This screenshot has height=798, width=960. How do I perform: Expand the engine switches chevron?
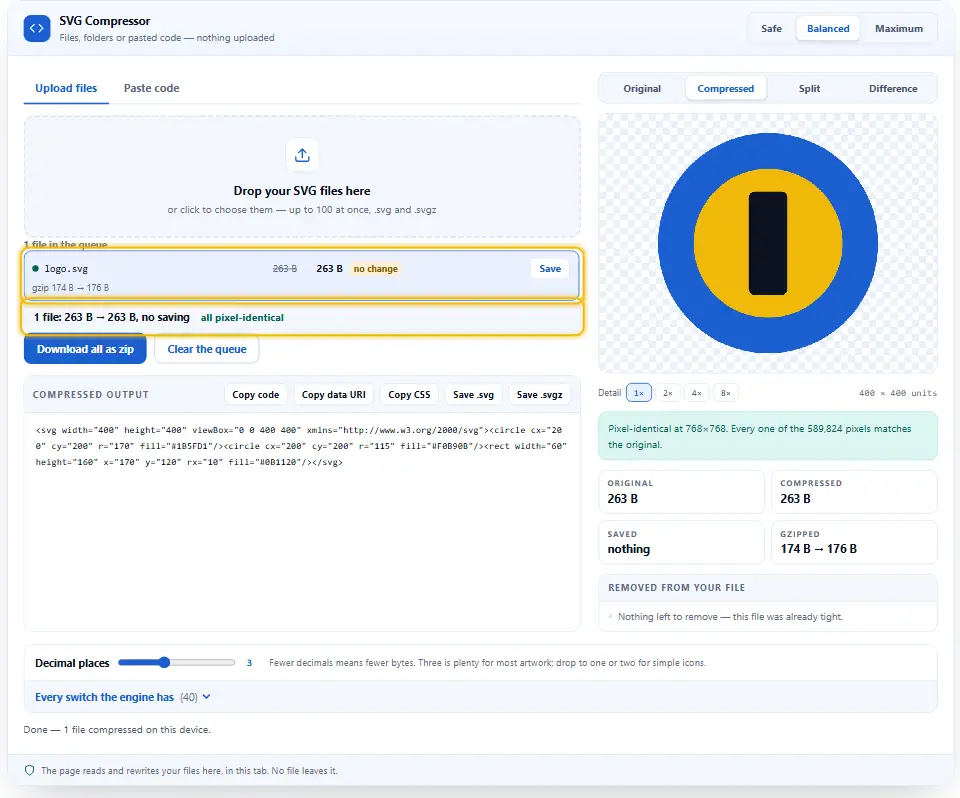click(x=206, y=697)
